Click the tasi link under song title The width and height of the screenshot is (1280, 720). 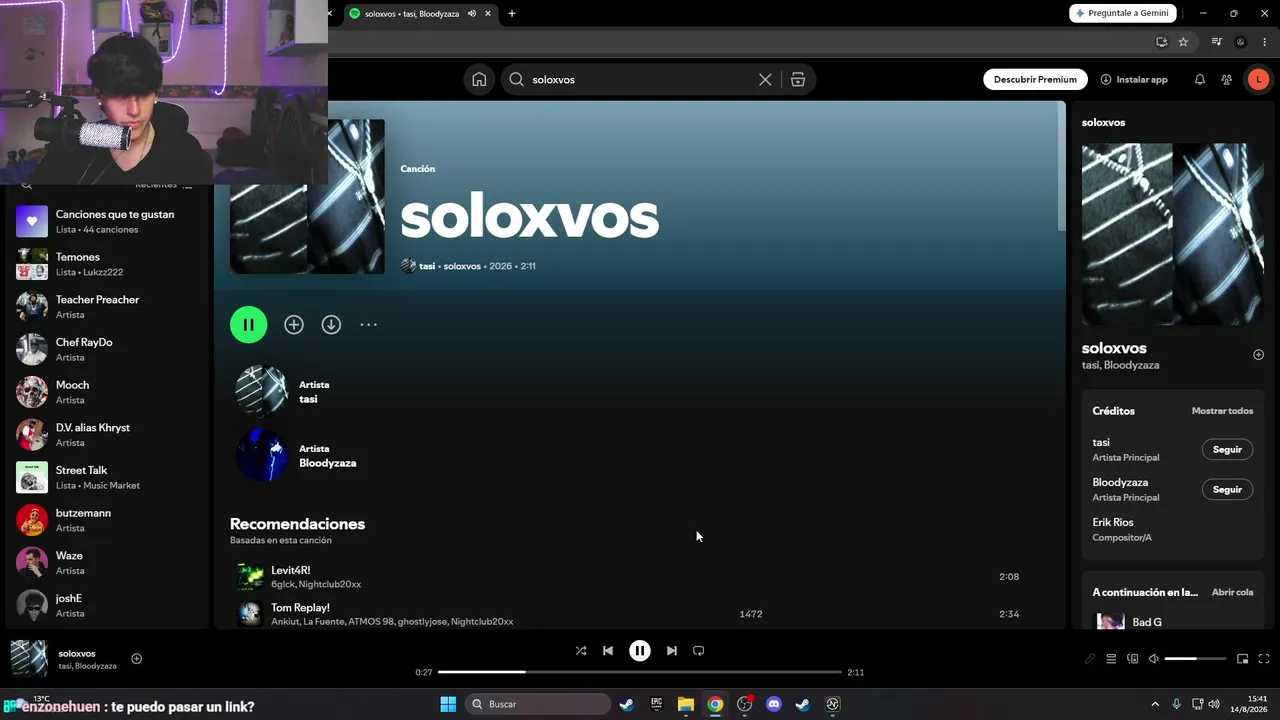click(x=427, y=266)
